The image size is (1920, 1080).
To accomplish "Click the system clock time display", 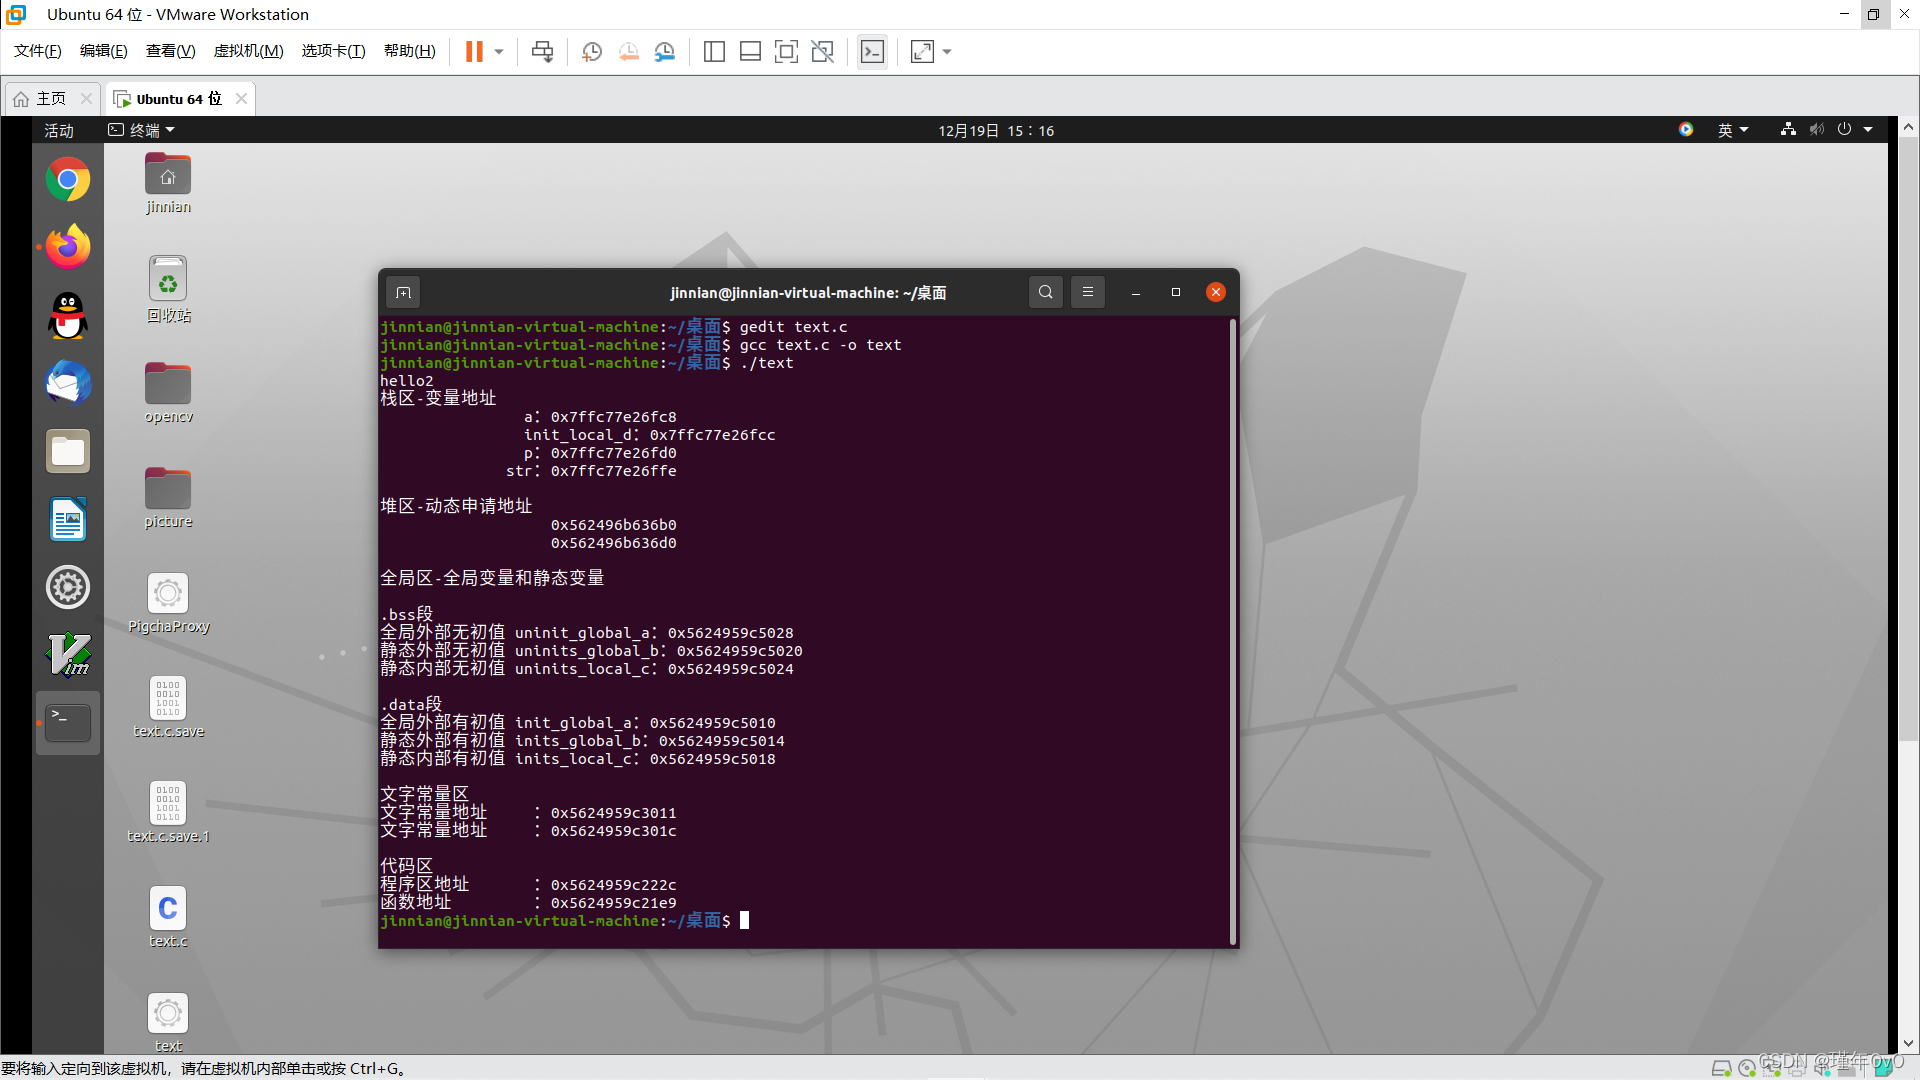I will click(997, 129).
